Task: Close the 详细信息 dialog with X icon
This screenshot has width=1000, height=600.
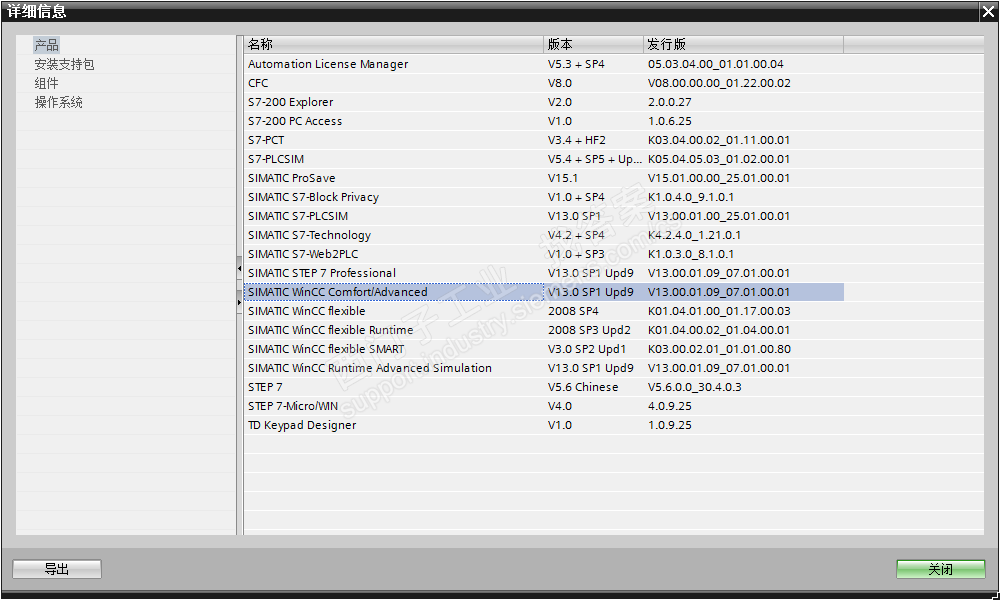Action: pyautogui.click(x=989, y=11)
